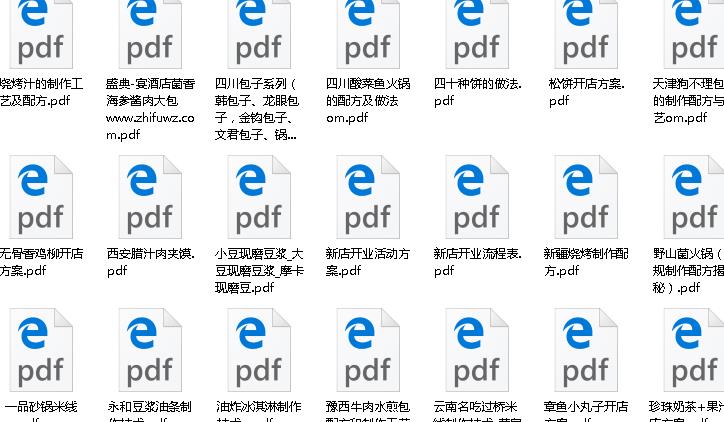
Task: Click the filename text starting 云南名吃过桥米
Action: pos(476,411)
